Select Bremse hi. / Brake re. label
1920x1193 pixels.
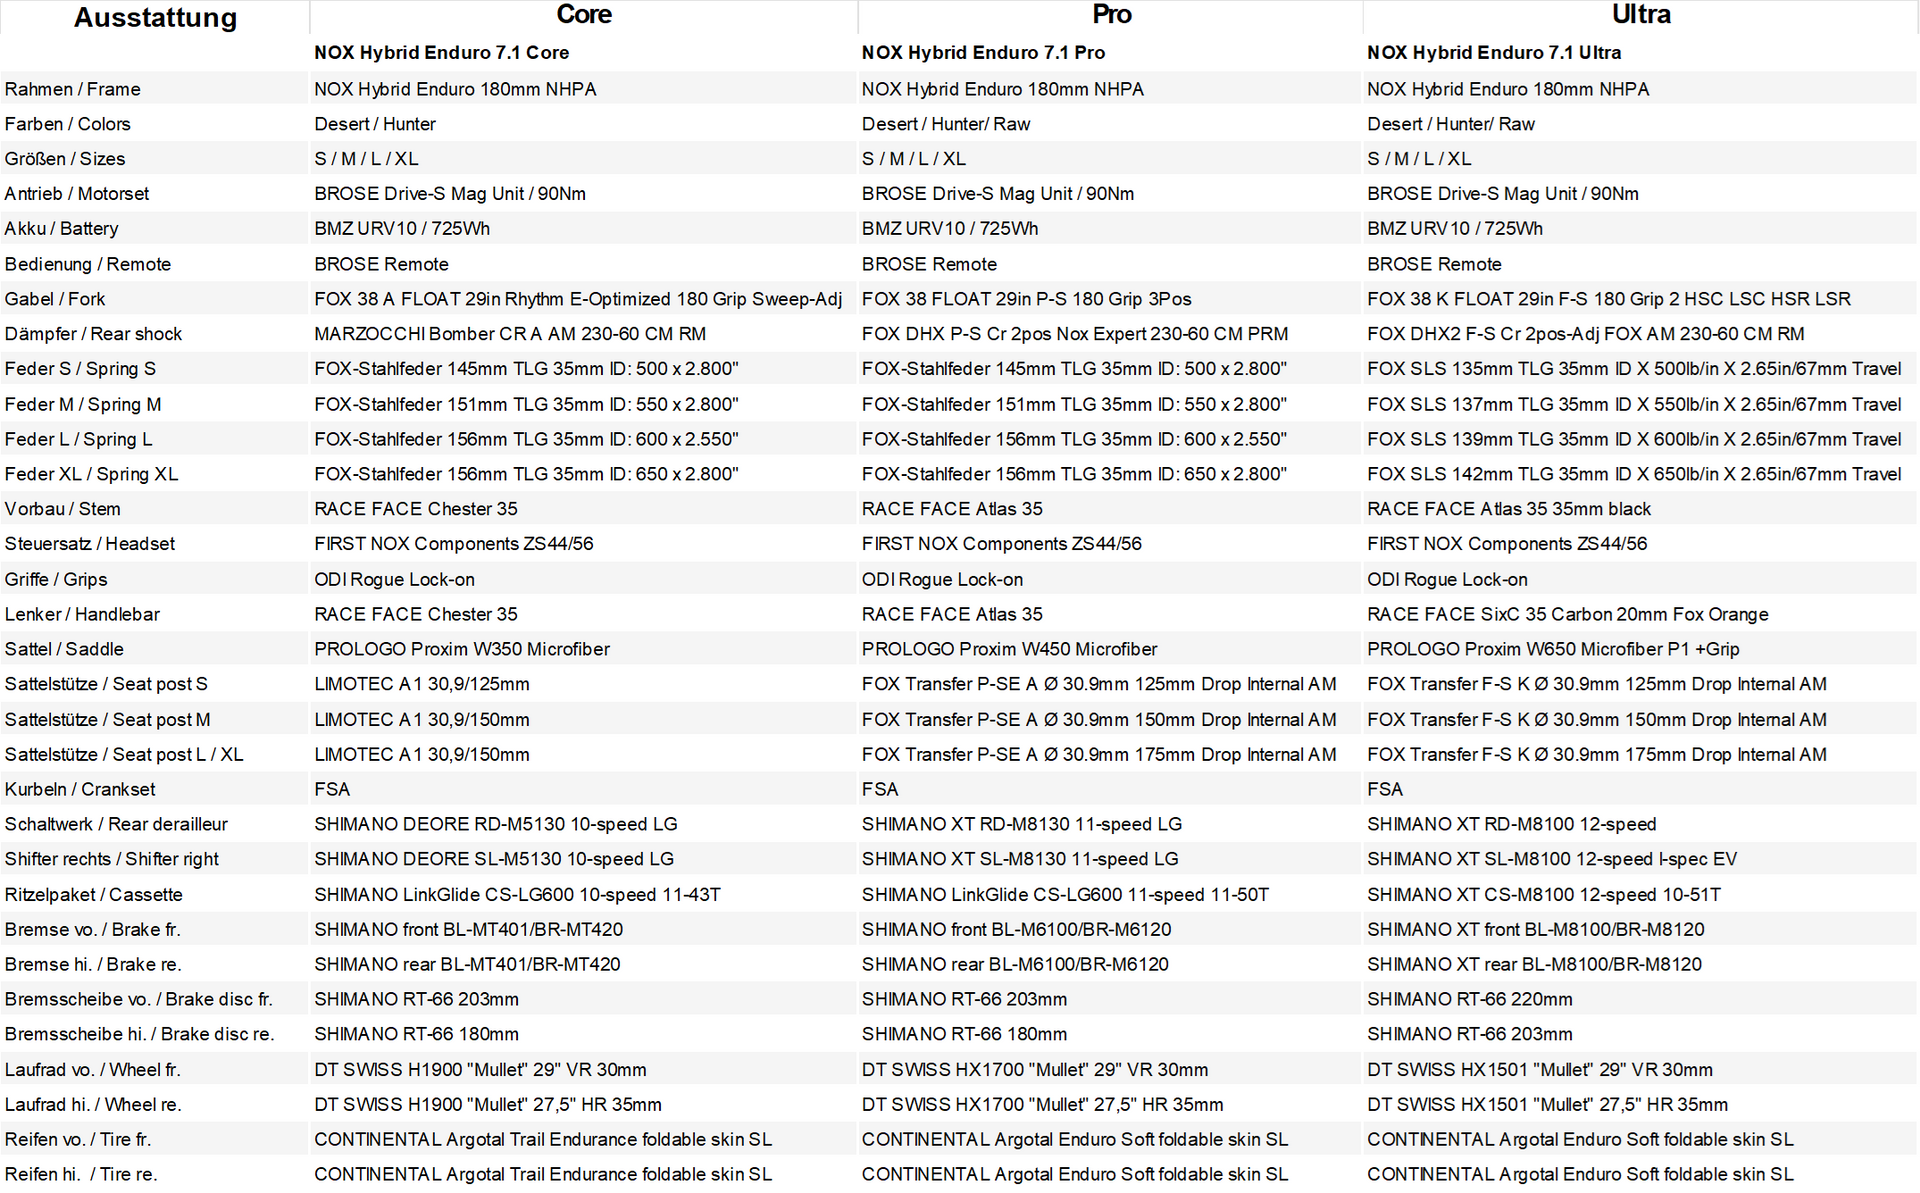click(93, 965)
